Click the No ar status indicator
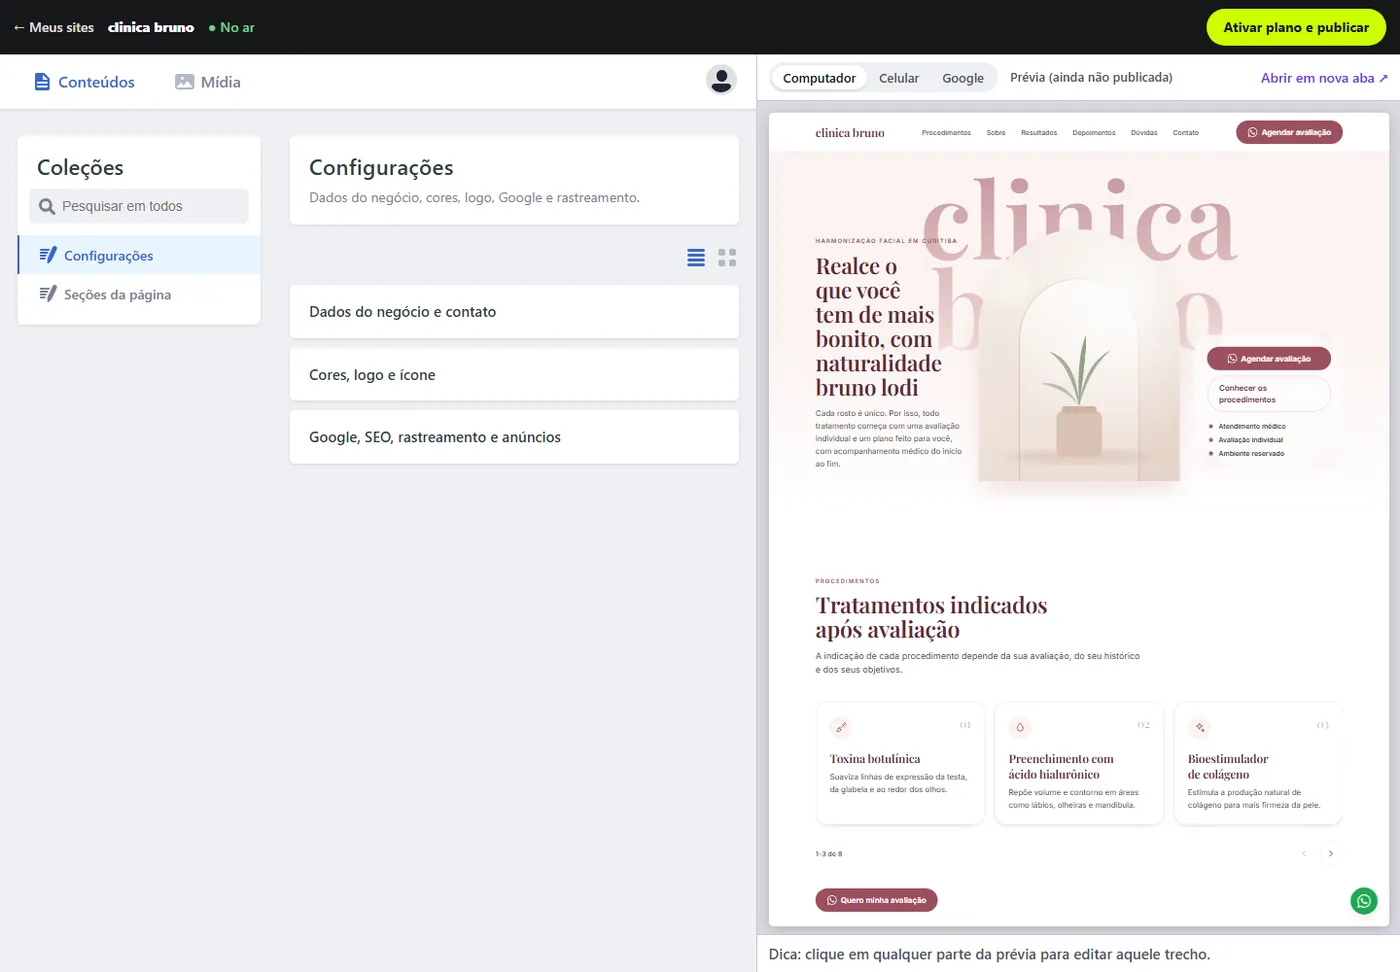Image resolution: width=1400 pixels, height=972 pixels. (231, 27)
